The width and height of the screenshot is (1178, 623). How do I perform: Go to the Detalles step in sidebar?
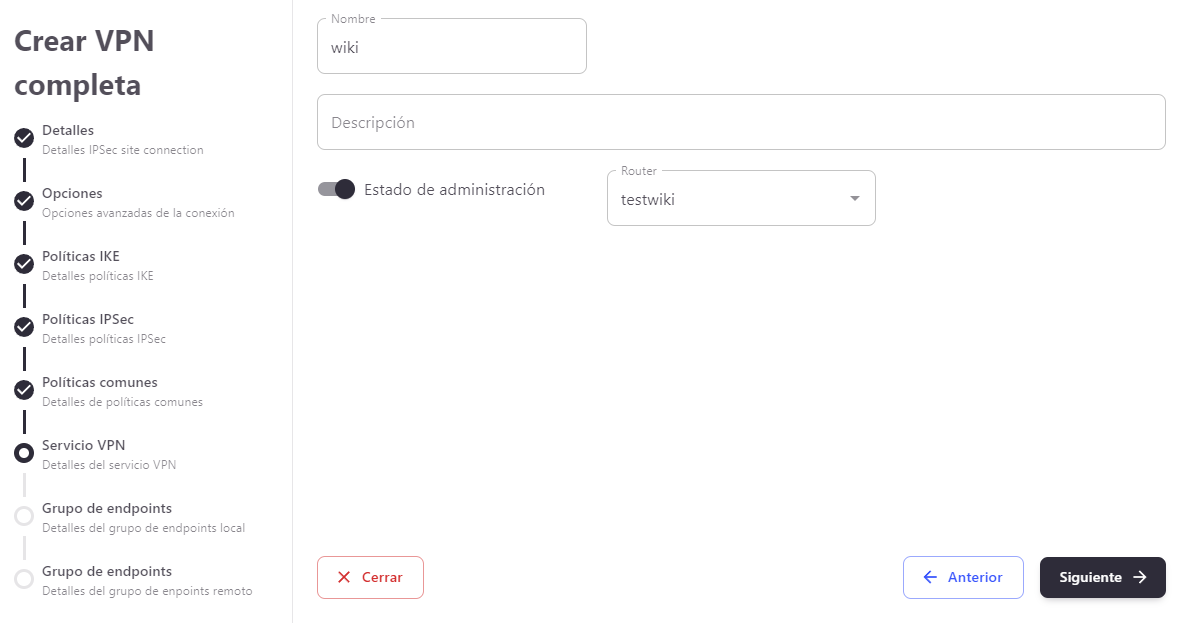[x=68, y=130]
